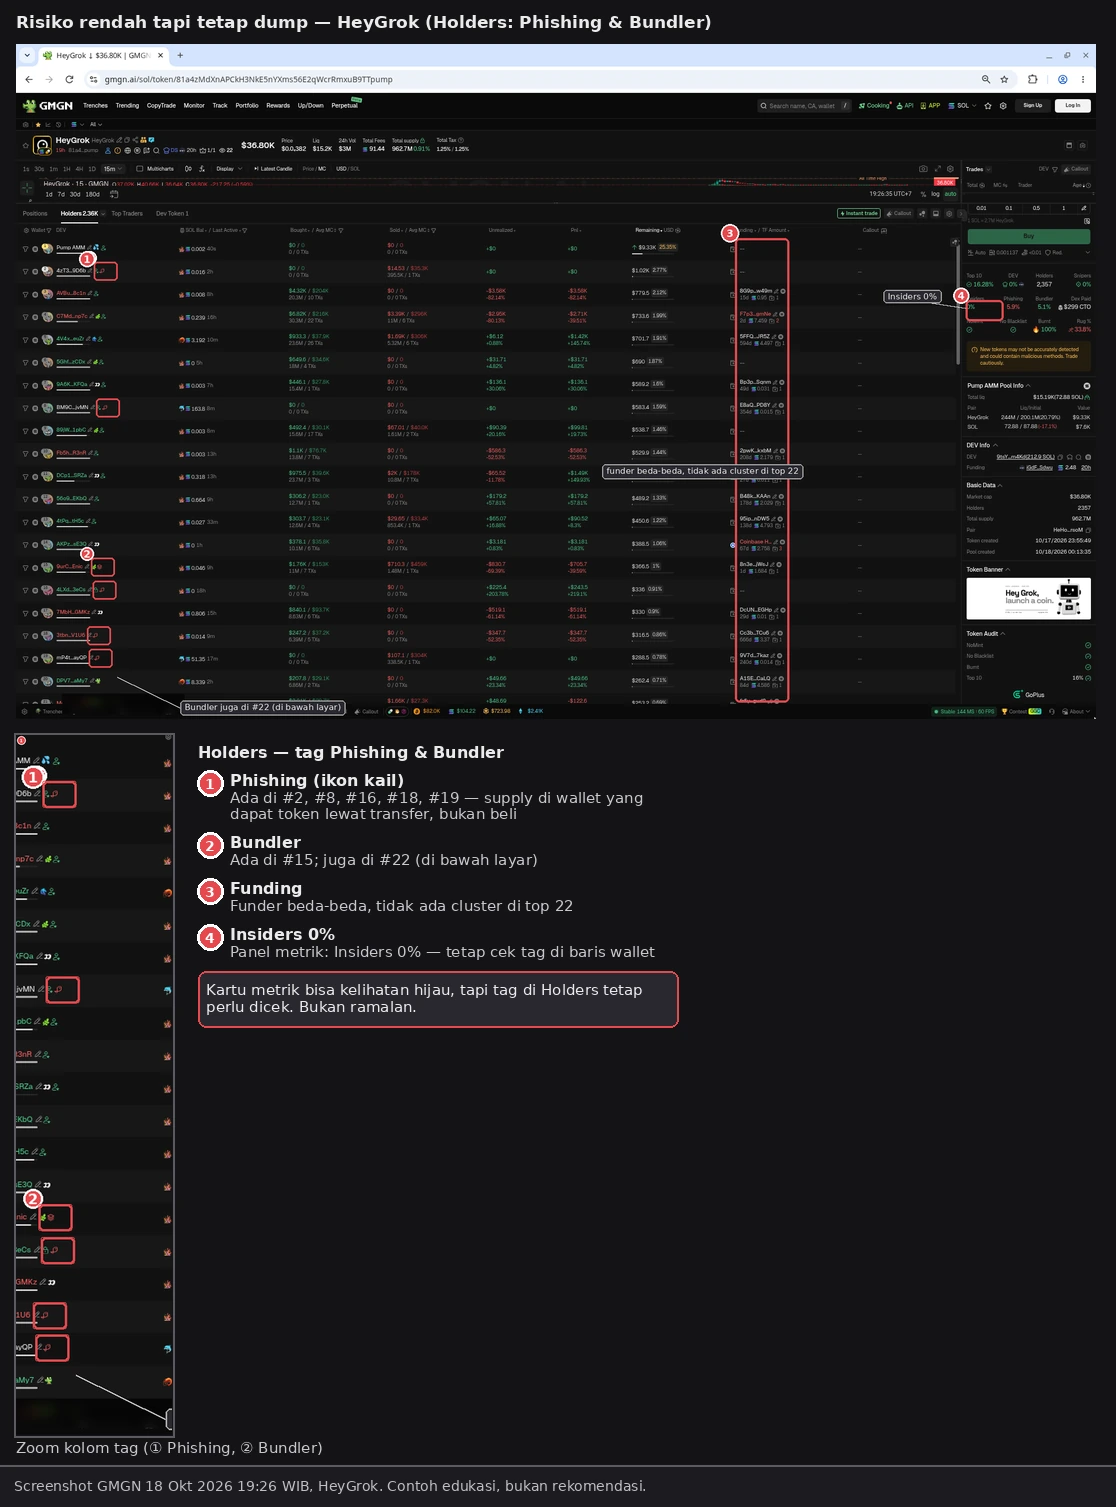Click filter funnel on Pump AMM row
The height and width of the screenshot is (1507, 1116).
[25, 248]
